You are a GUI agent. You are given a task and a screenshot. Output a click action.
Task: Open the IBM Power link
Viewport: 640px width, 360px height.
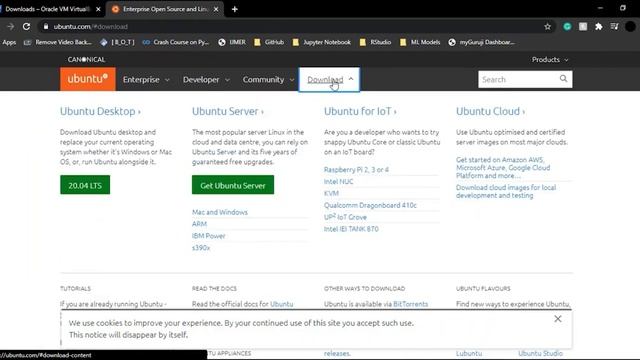(209, 236)
